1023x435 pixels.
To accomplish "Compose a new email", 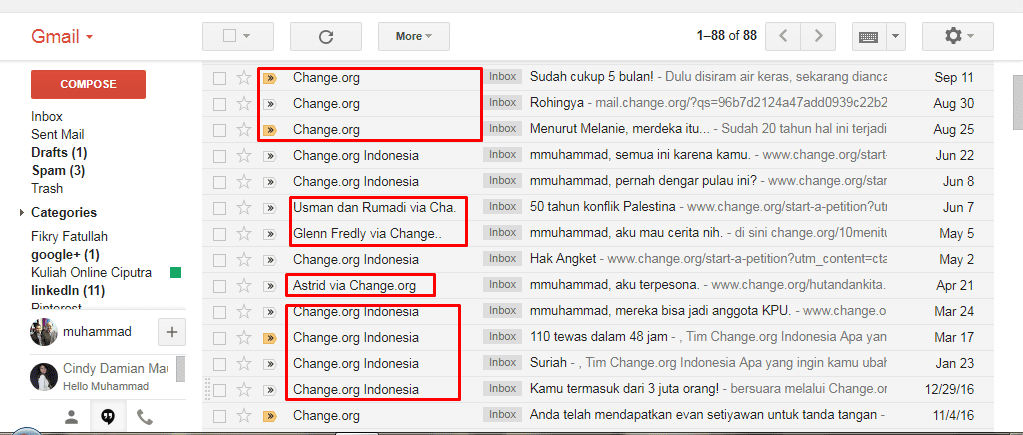I will pyautogui.click(x=88, y=84).
